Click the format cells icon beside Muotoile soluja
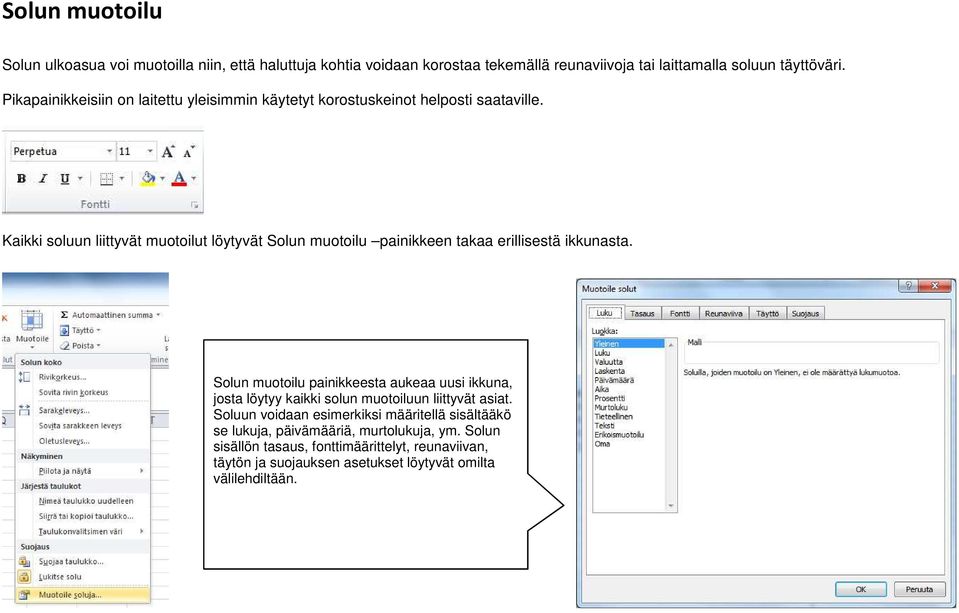Image resolution: width=959 pixels, height=613 pixels. (x=24, y=595)
